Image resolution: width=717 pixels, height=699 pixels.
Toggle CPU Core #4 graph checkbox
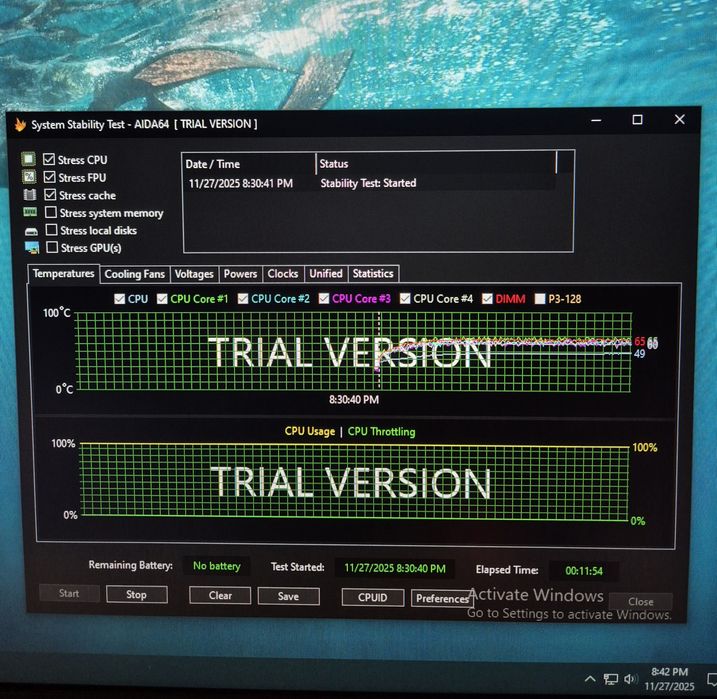[405, 299]
